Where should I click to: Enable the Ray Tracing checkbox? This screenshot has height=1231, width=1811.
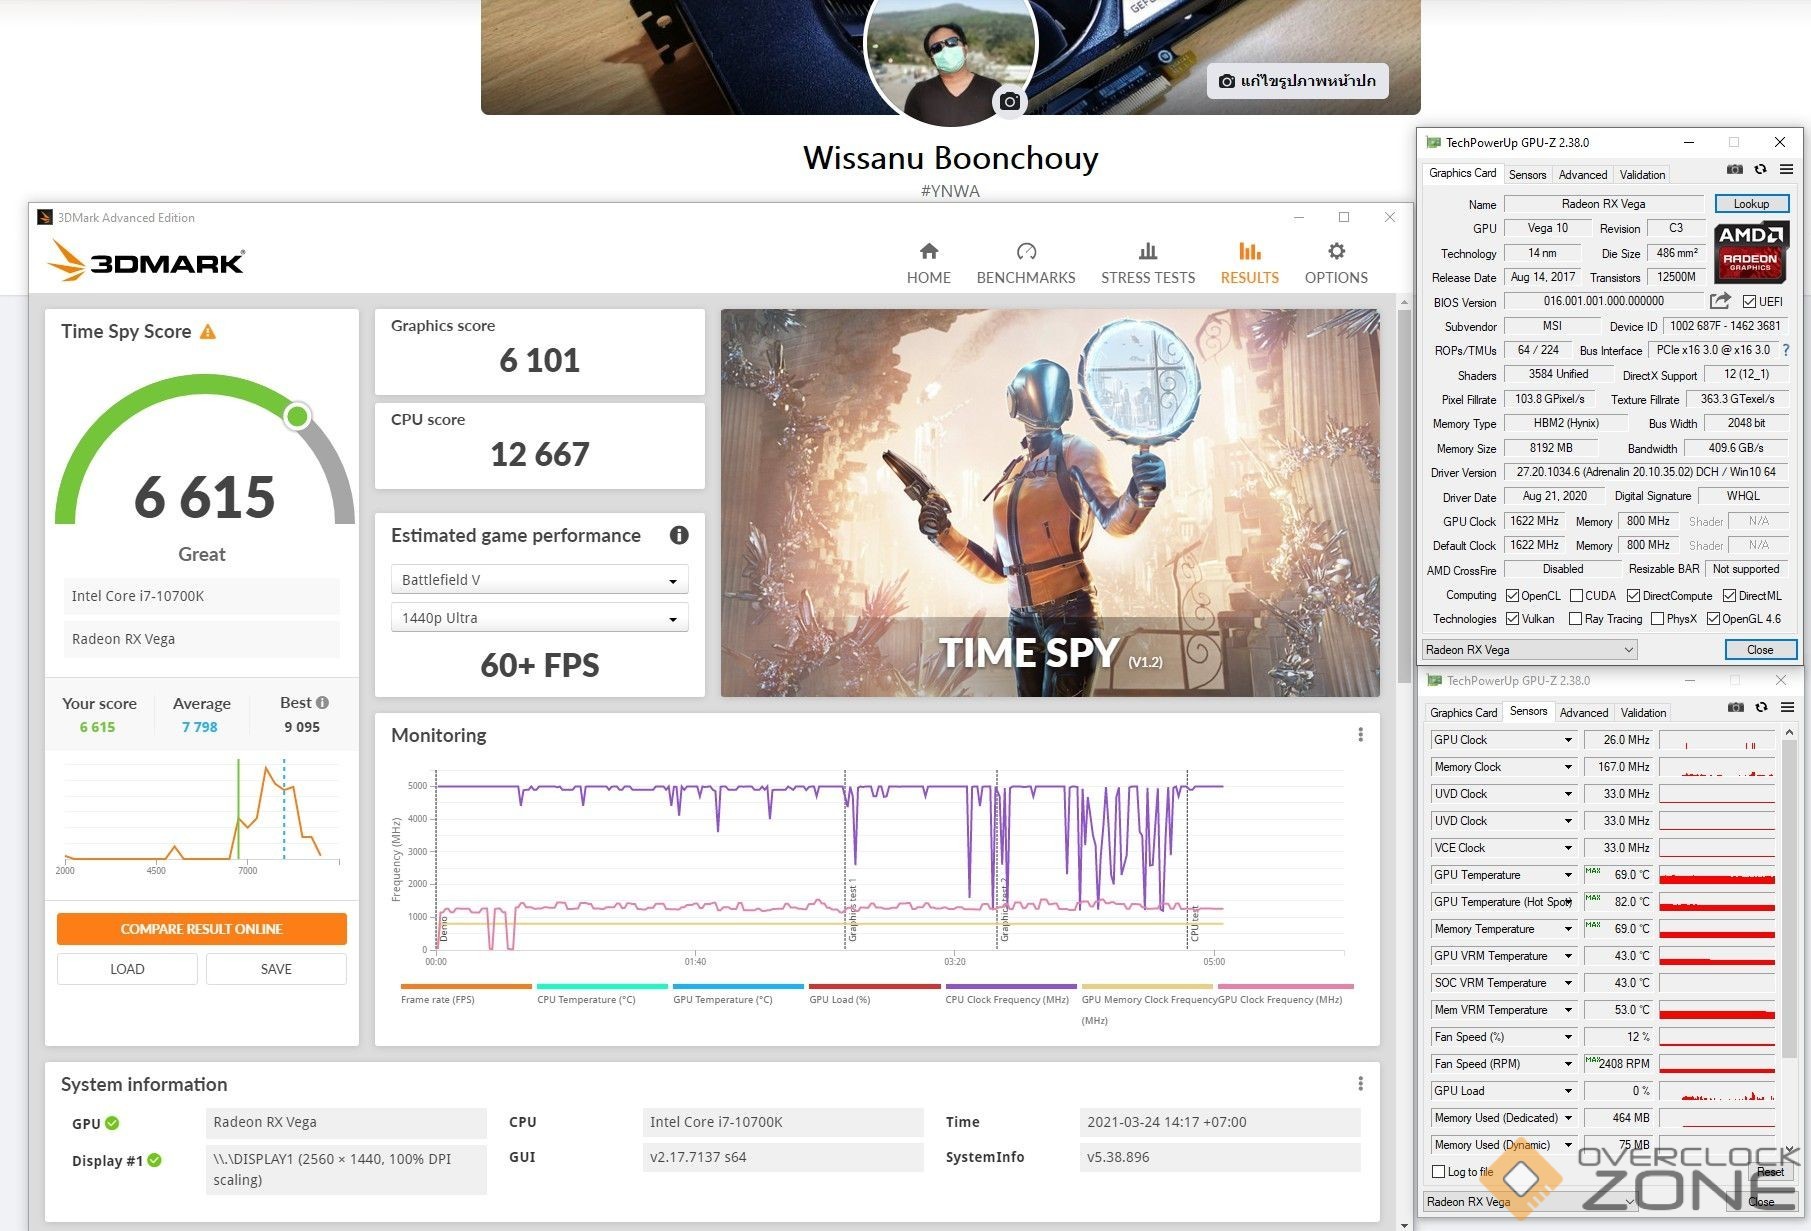1576,619
